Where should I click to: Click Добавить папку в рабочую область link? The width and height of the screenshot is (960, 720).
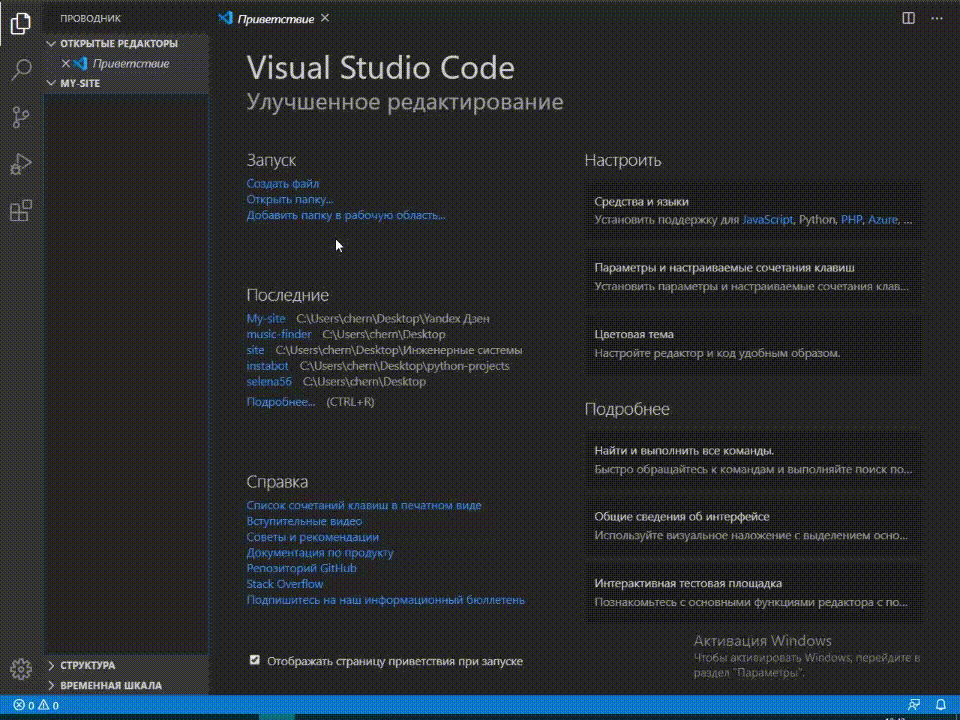pos(346,215)
